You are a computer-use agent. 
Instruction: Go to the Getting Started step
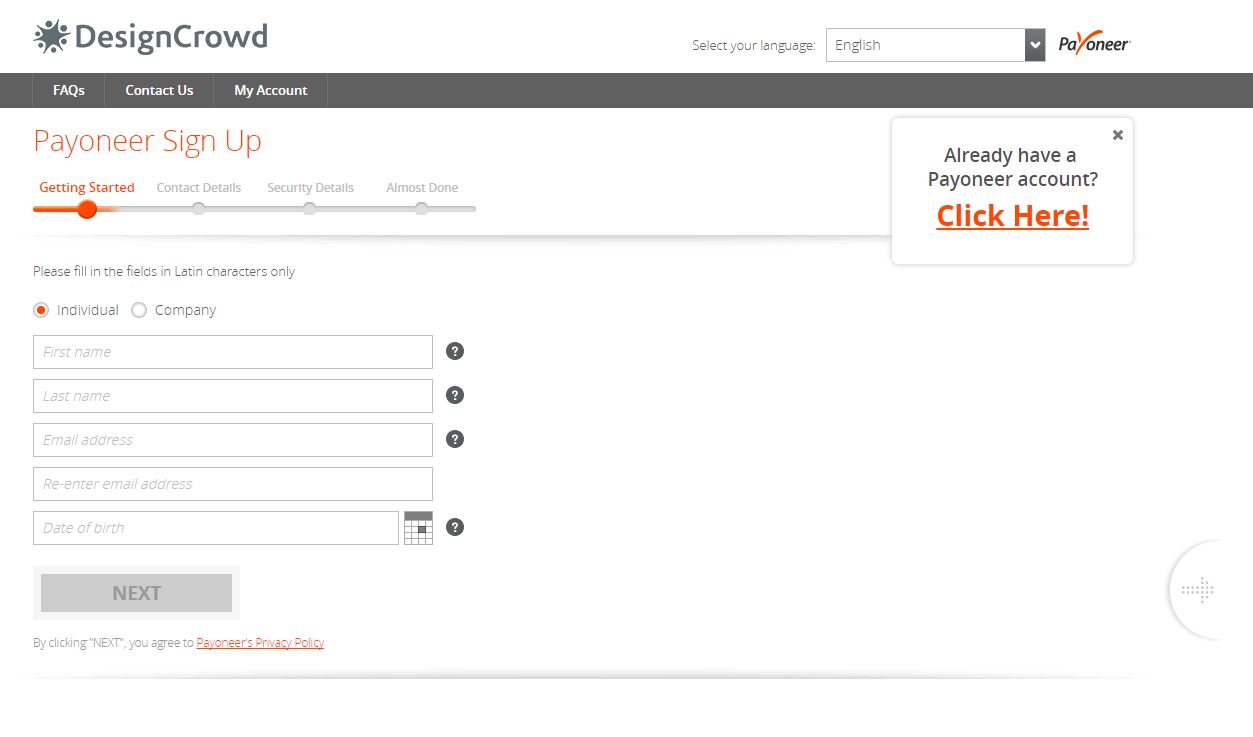click(x=87, y=187)
